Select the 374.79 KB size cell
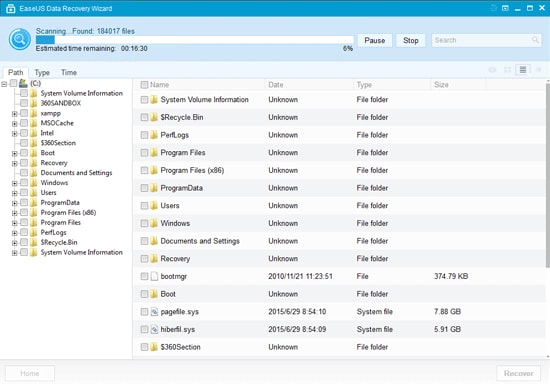 pyautogui.click(x=451, y=276)
